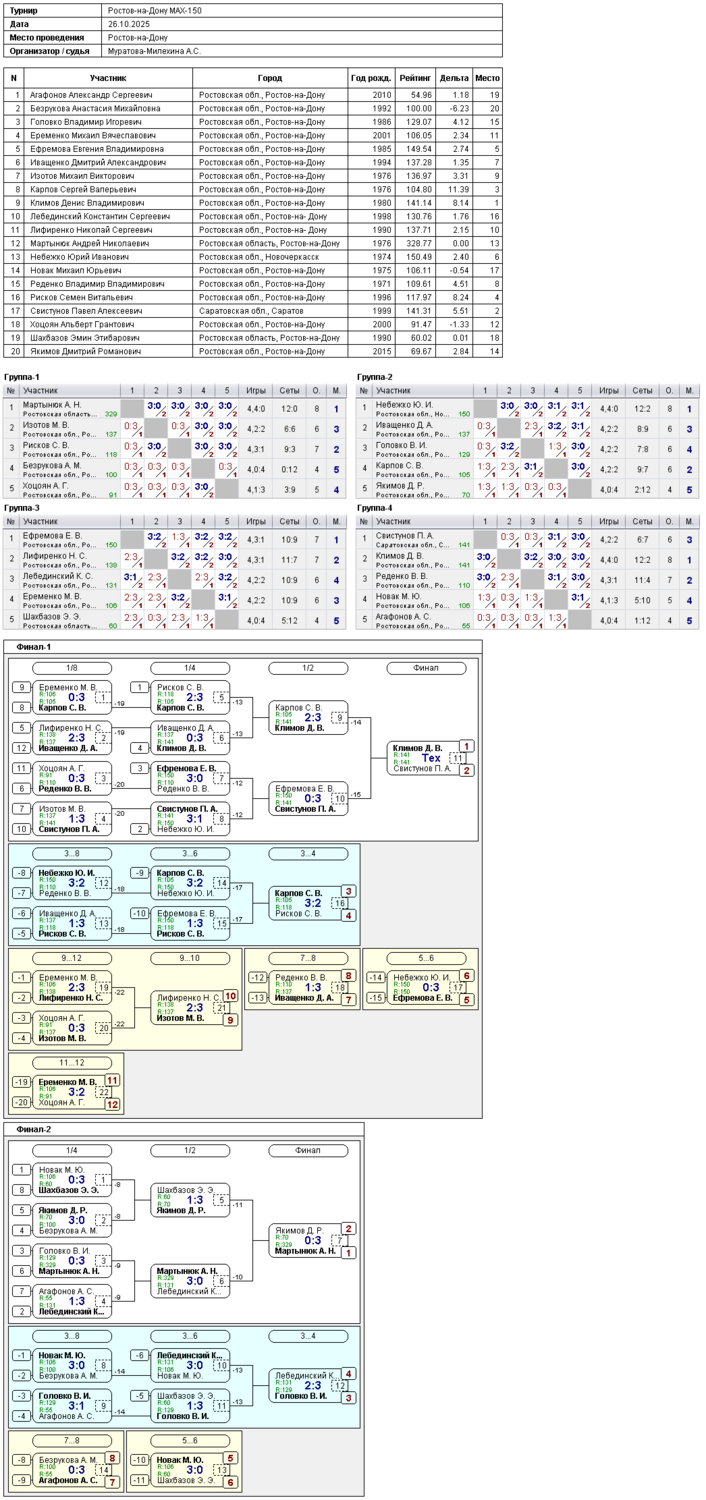Open the Группа-1 heading
The image size is (706, 1500).
(x=26, y=376)
